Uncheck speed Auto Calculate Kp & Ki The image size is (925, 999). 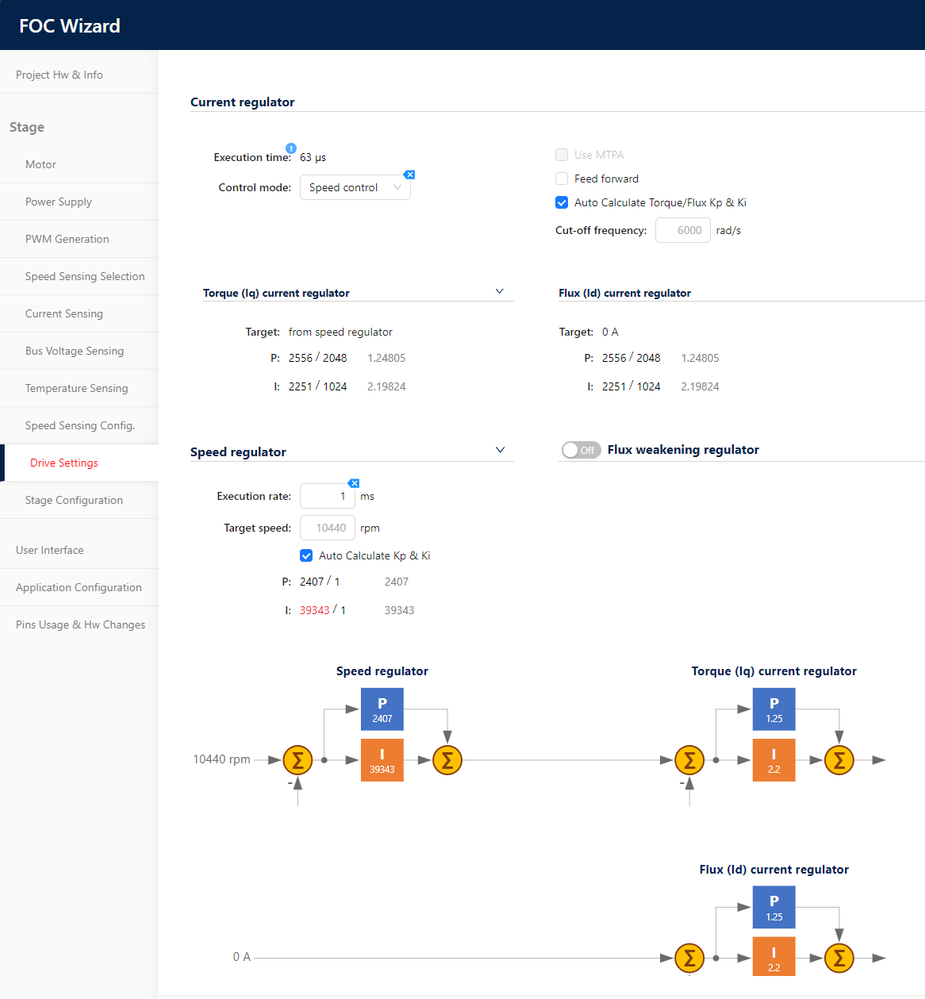point(306,556)
